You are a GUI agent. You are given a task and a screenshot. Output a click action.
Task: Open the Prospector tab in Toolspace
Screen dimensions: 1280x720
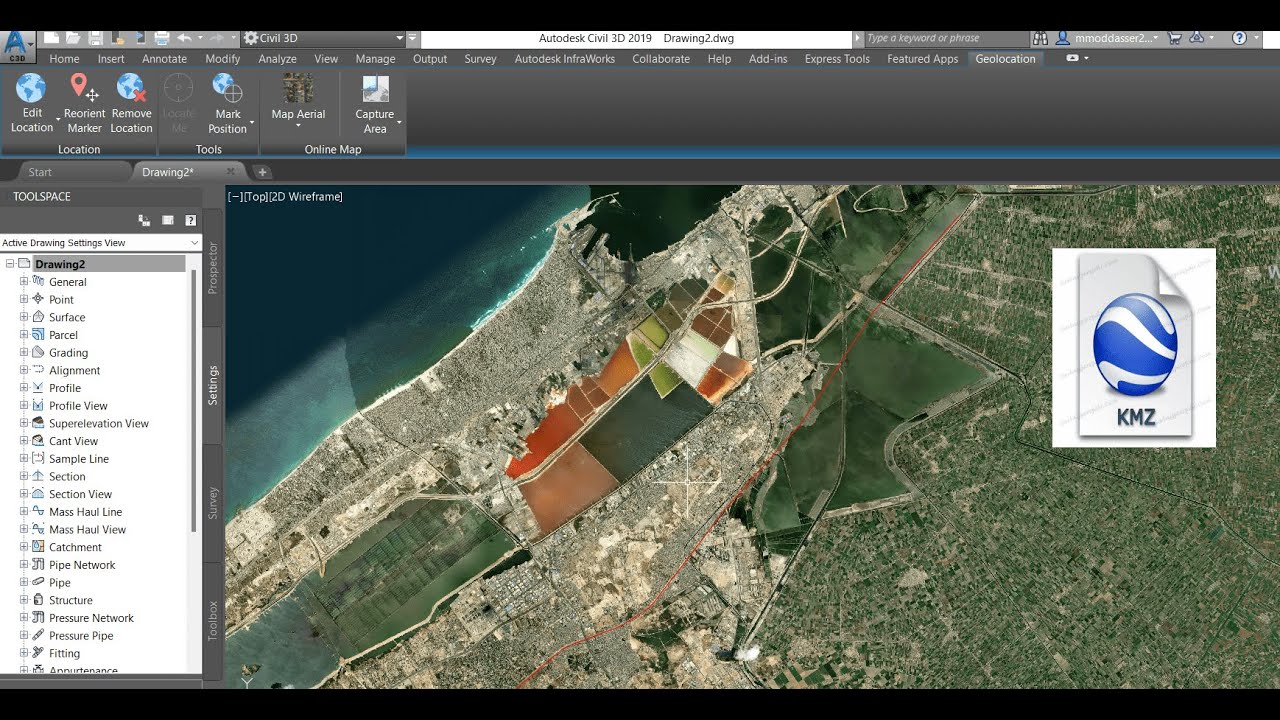[213, 267]
